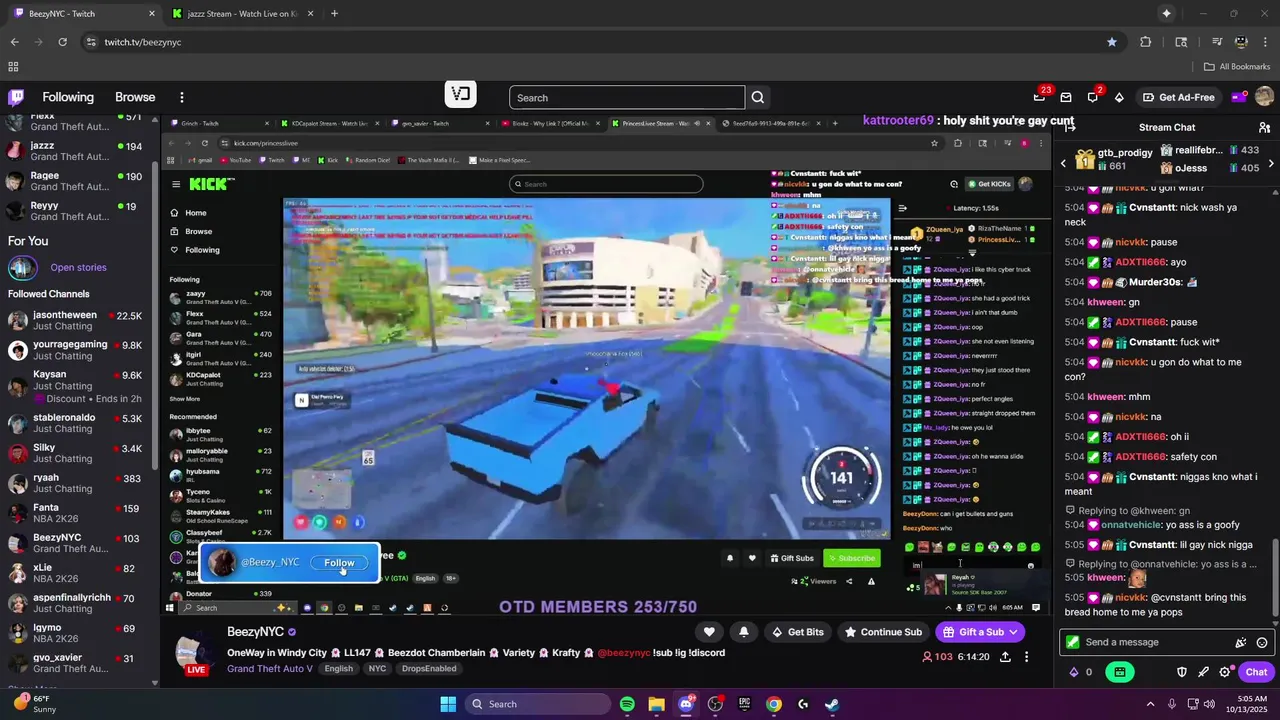Go to the Browse page
Viewport: 1280px width, 720px height.
pos(135,97)
